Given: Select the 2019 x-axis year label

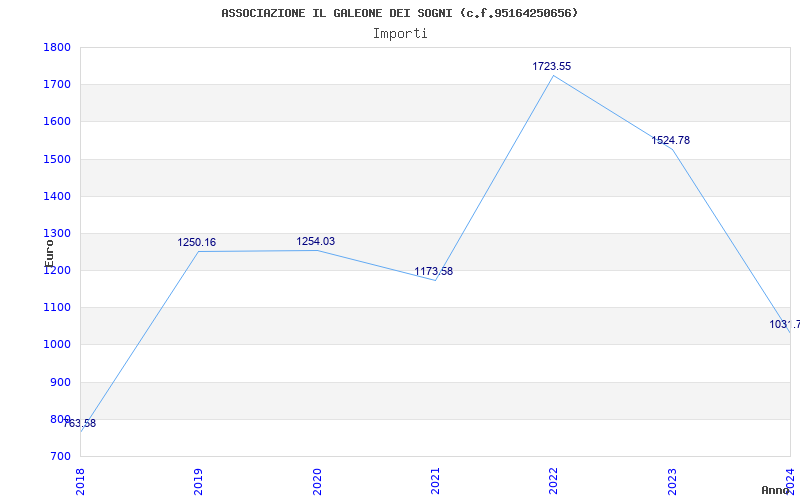Looking at the screenshot, I should coord(198,482).
